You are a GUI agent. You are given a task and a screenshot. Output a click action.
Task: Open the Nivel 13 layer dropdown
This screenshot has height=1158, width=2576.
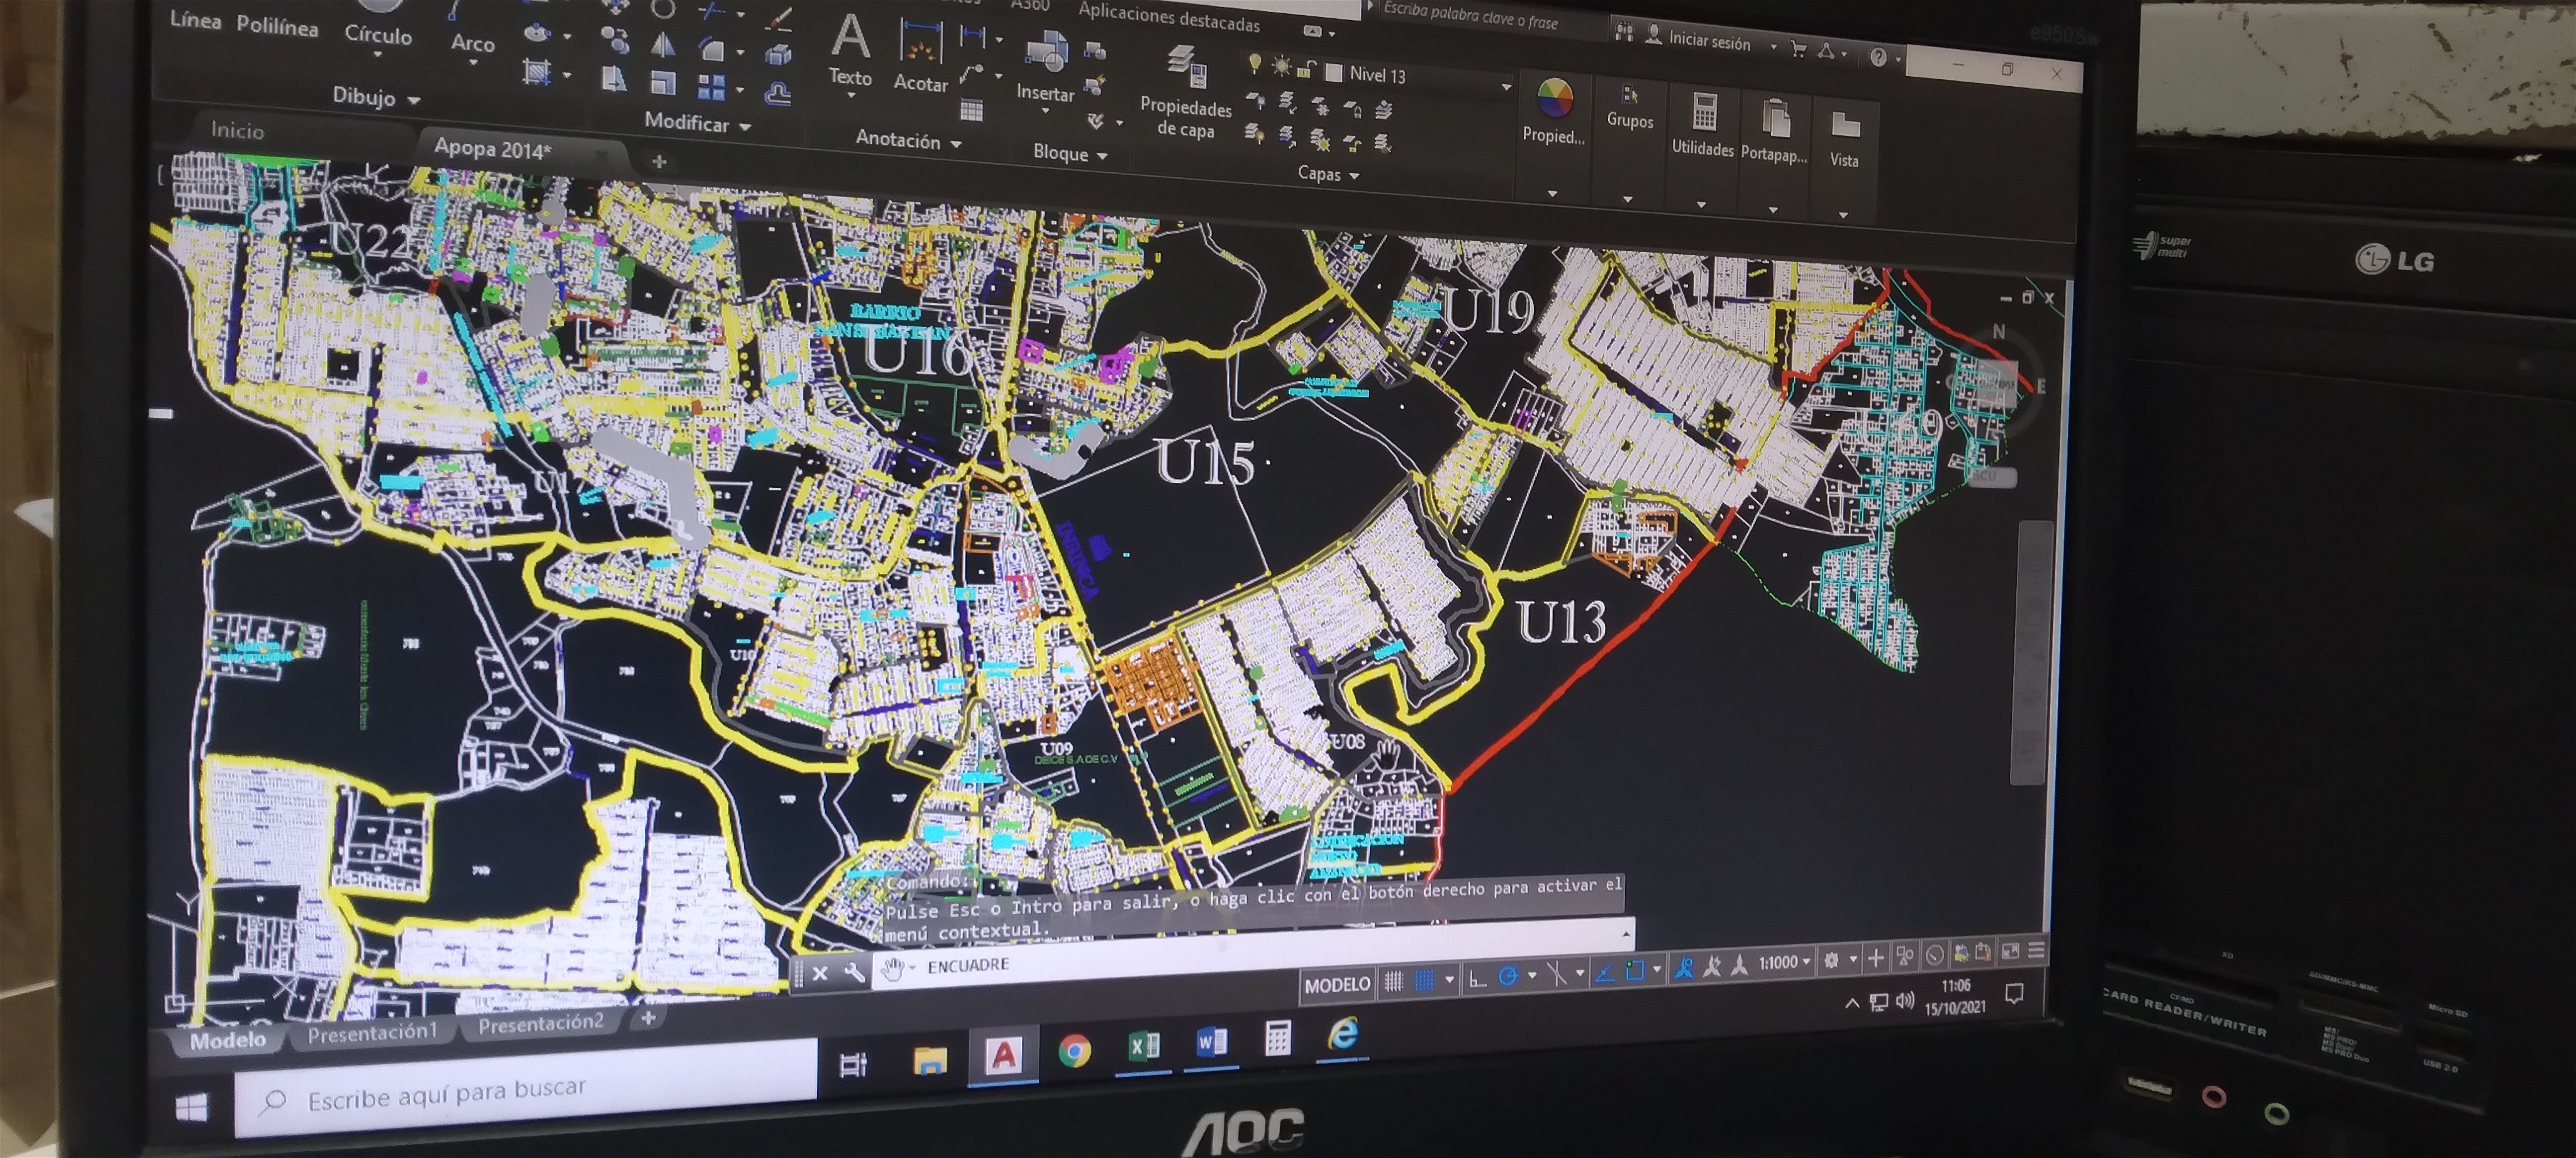(x=1506, y=87)
